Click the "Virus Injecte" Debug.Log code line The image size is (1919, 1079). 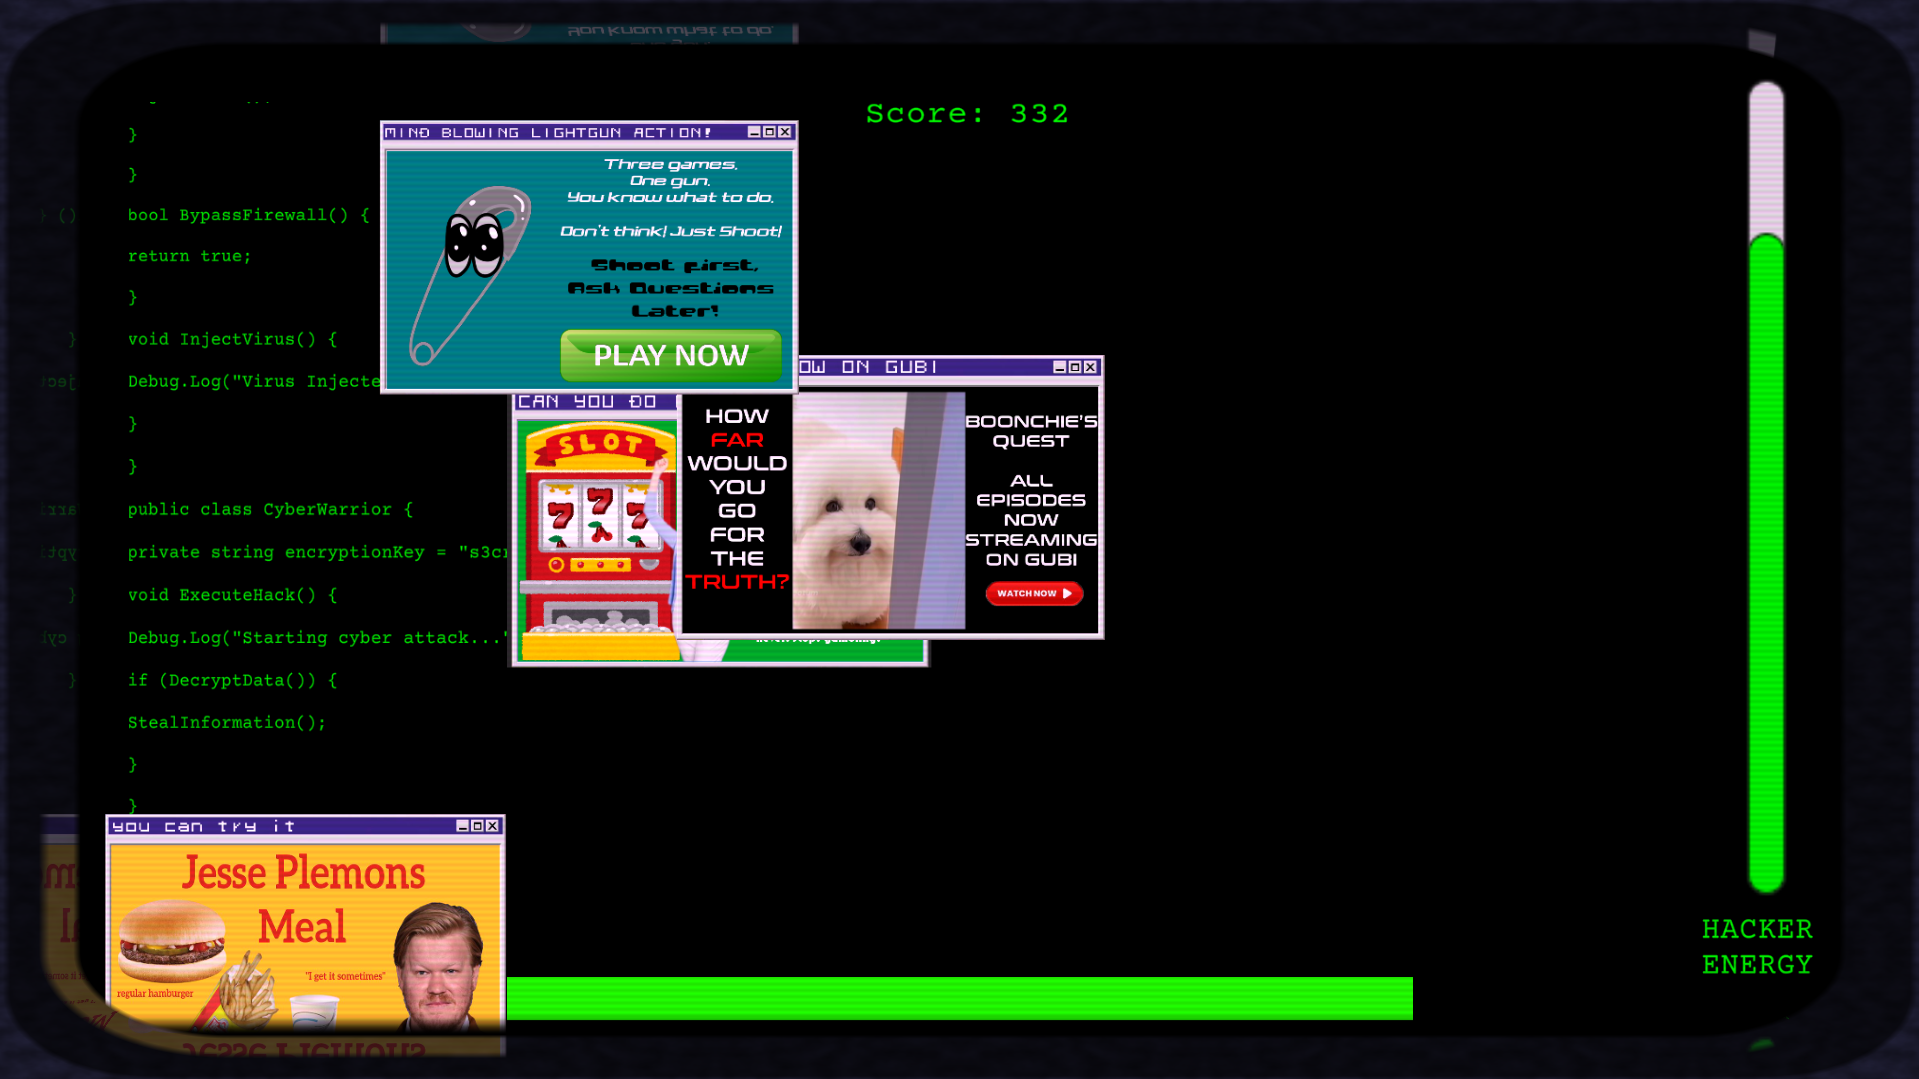254,382
